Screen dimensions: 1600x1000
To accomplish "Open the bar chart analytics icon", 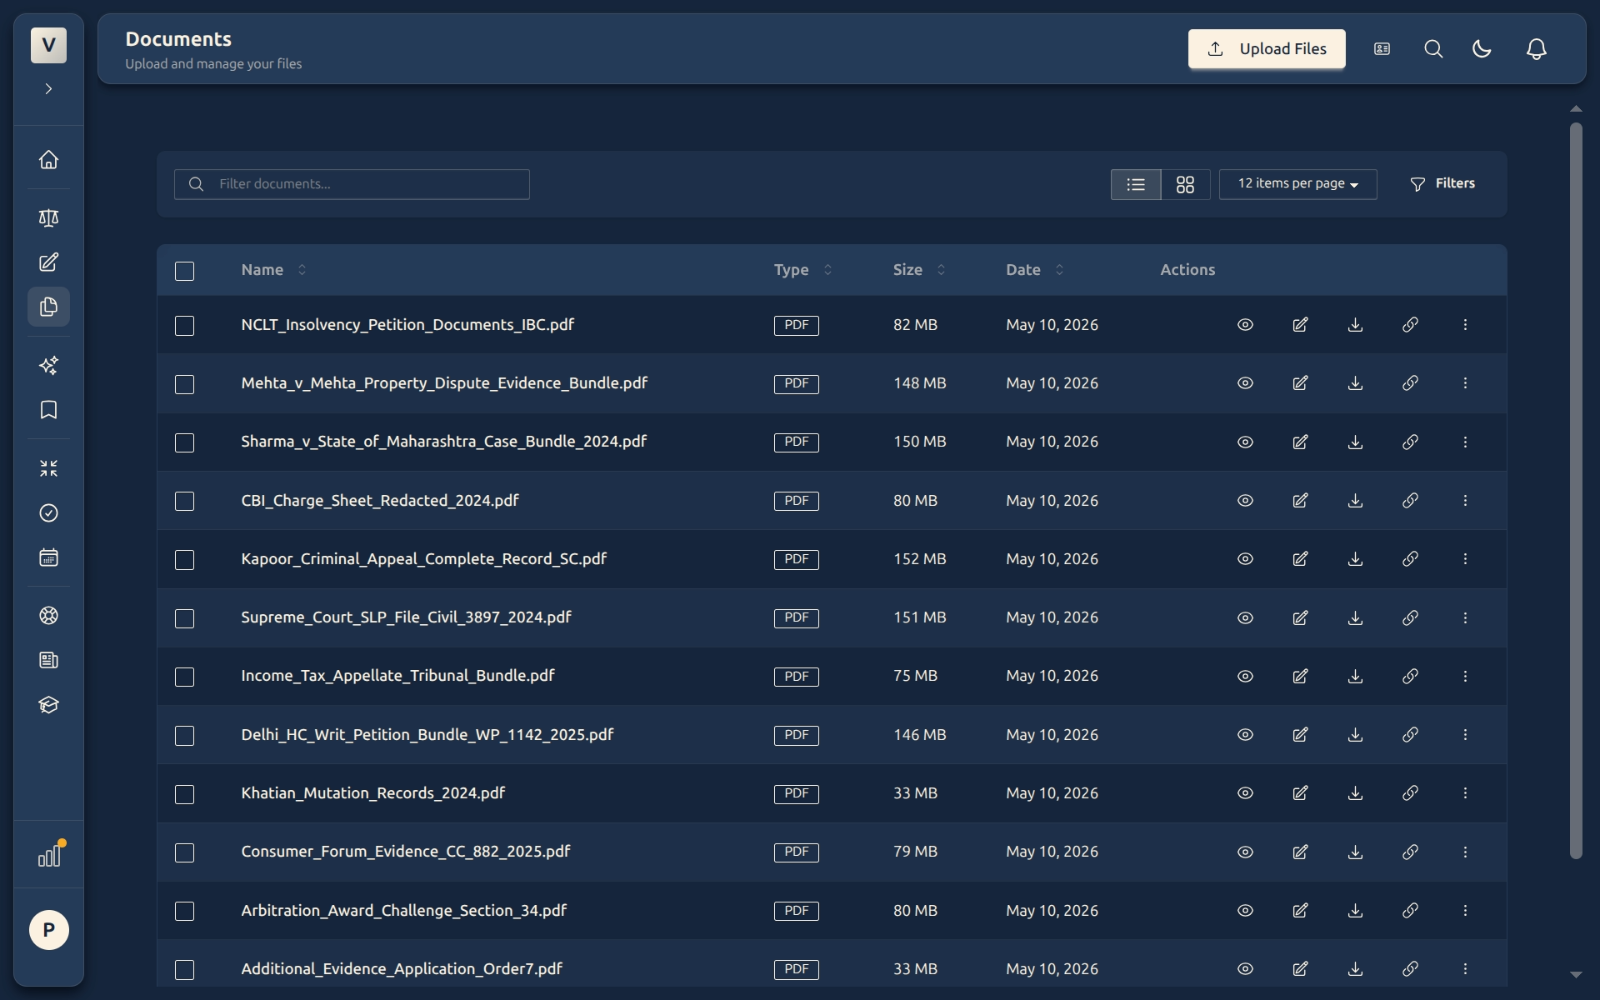I will coord(49,856).
